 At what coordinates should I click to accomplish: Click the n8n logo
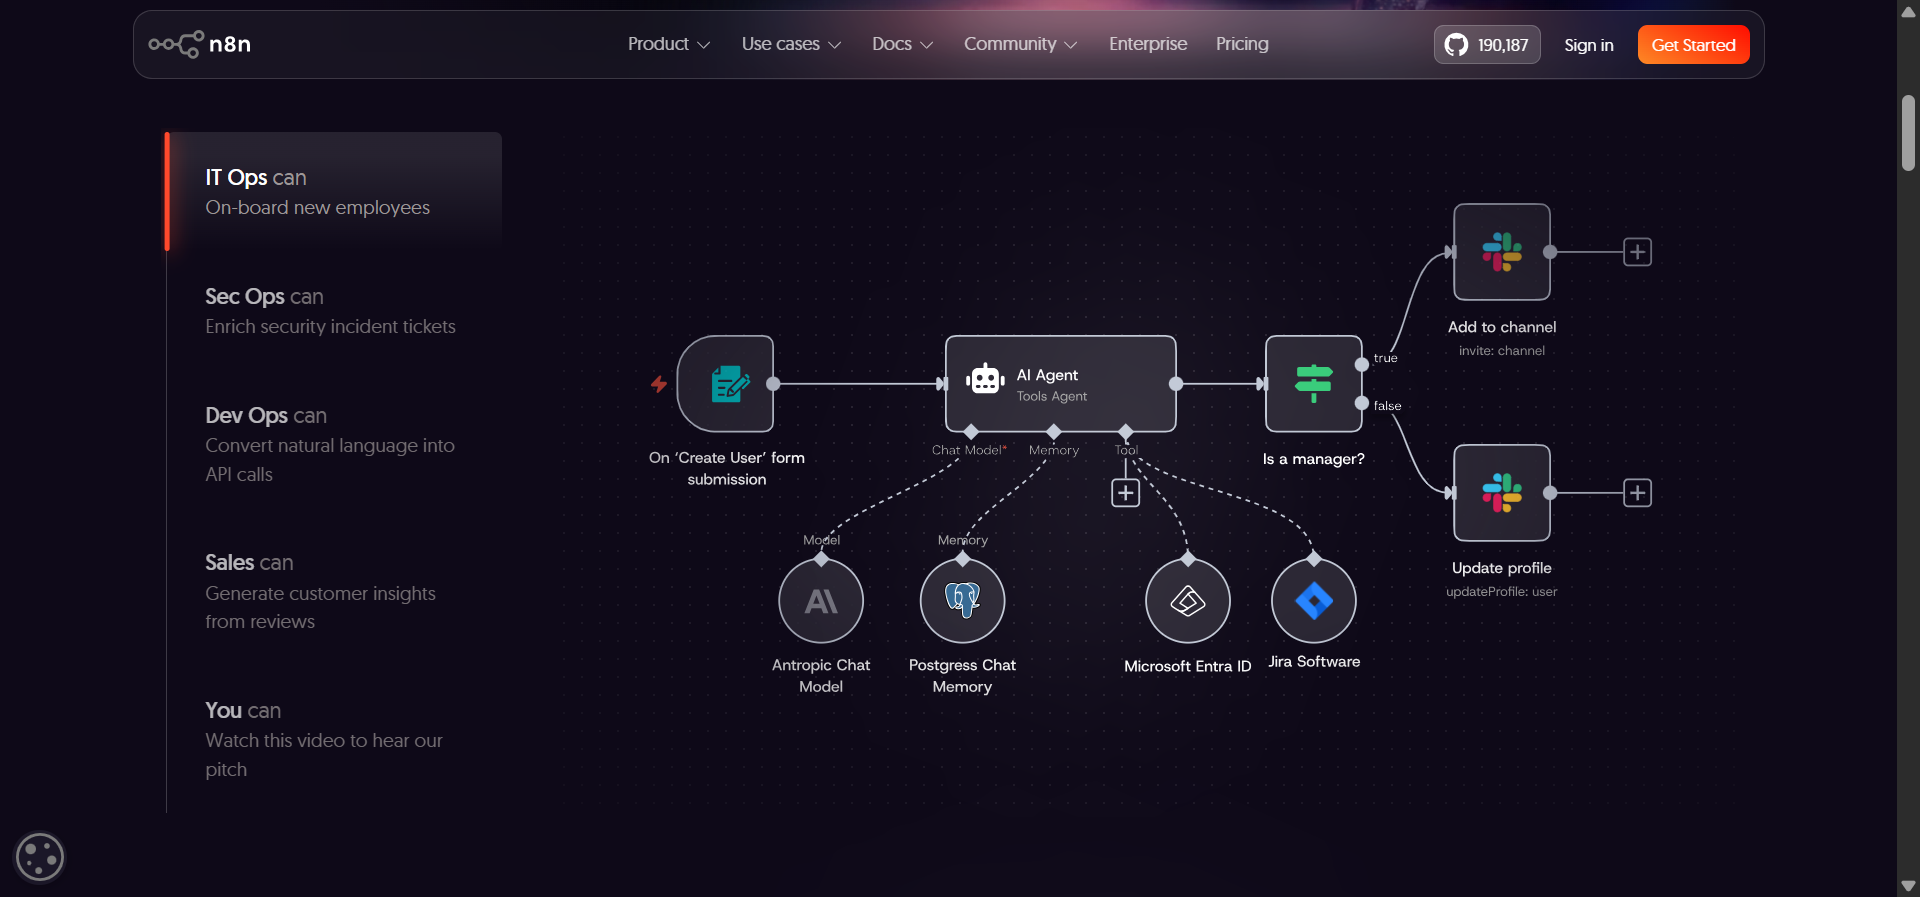[x=200, y=44]
